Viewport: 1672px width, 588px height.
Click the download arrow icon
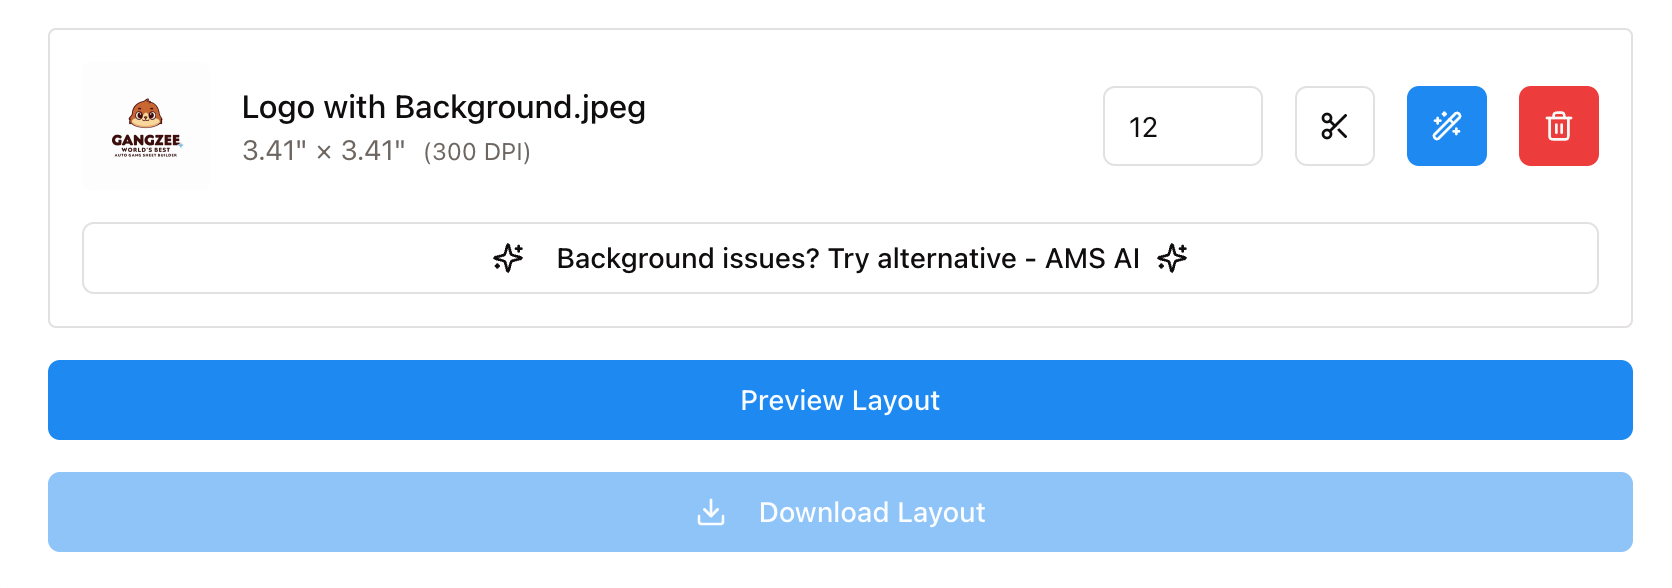(711, 512)
